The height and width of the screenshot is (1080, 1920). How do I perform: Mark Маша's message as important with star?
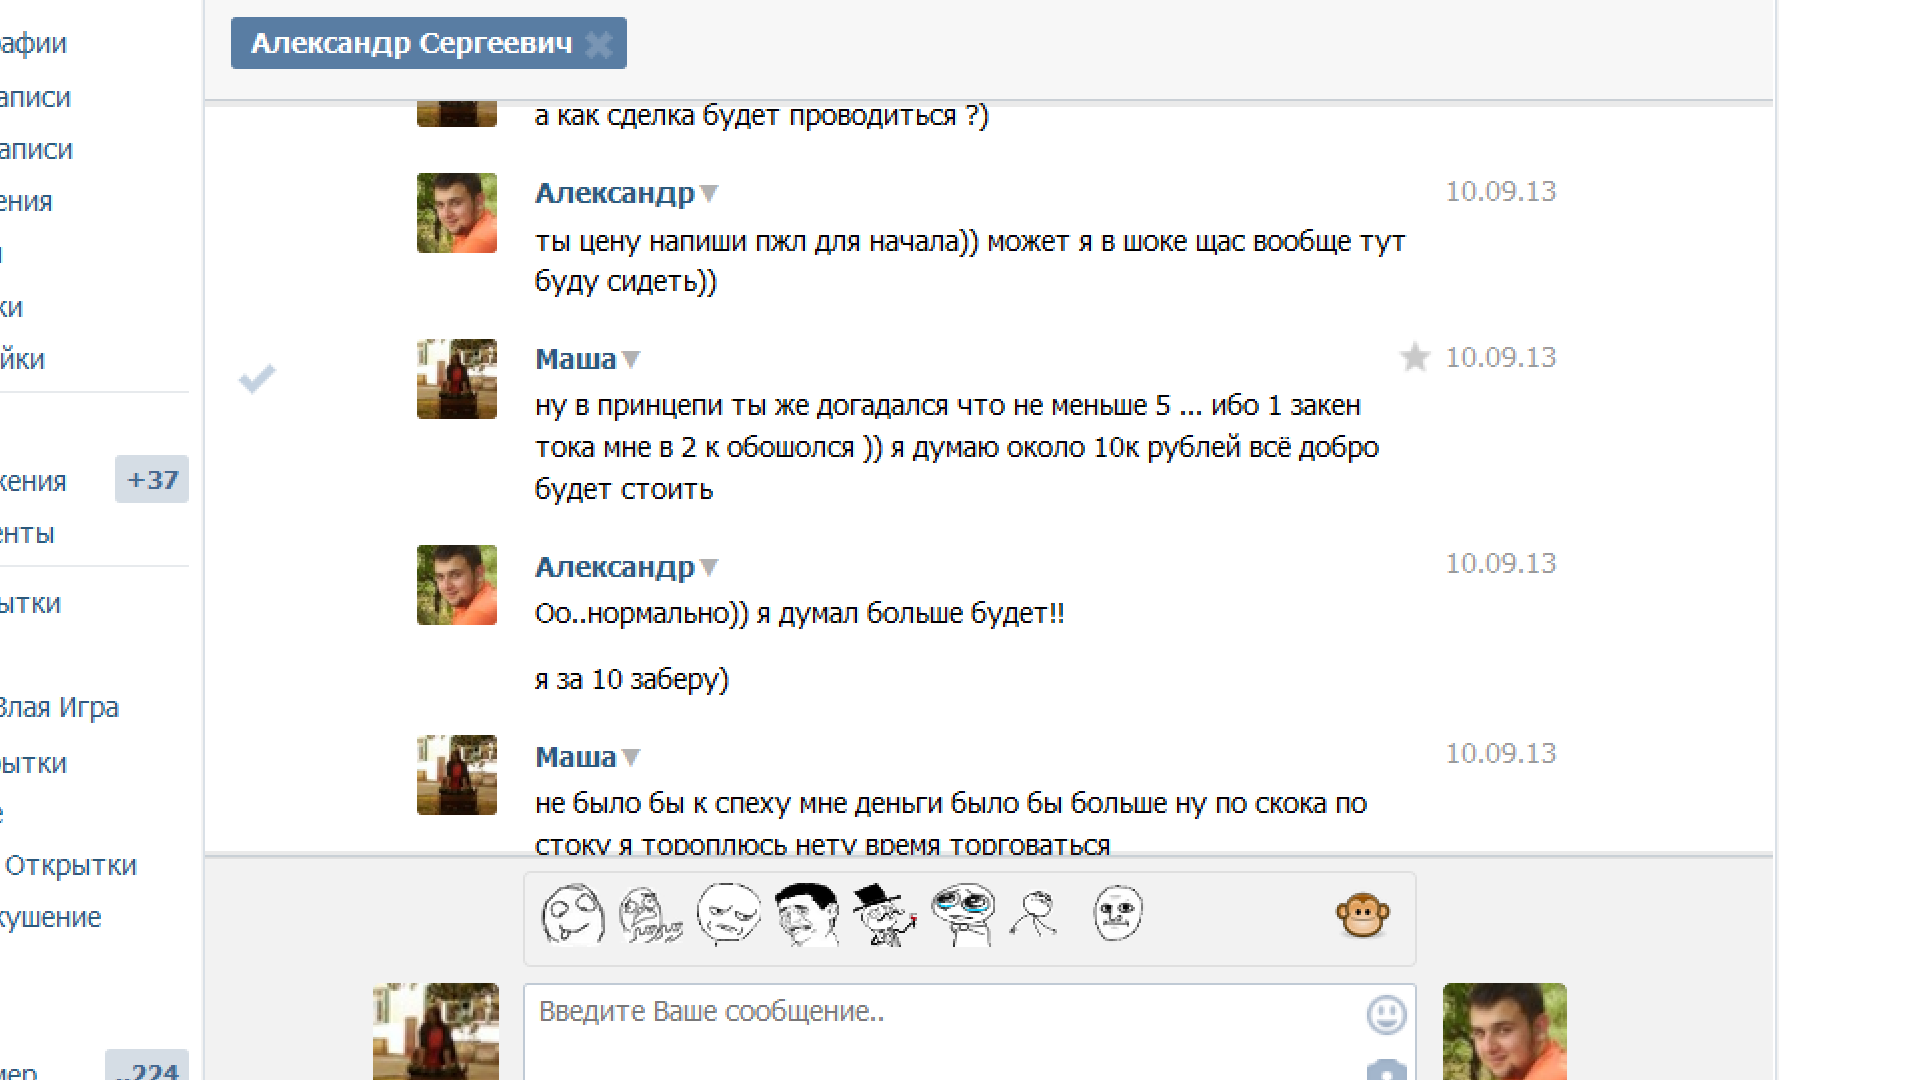click(1414, 357)
